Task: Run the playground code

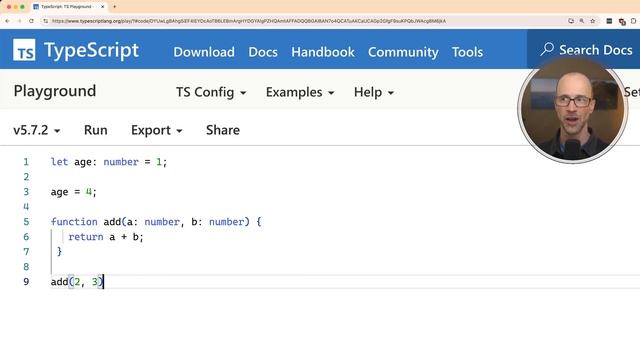Action: pyautogui.click(x=96, y=130)
